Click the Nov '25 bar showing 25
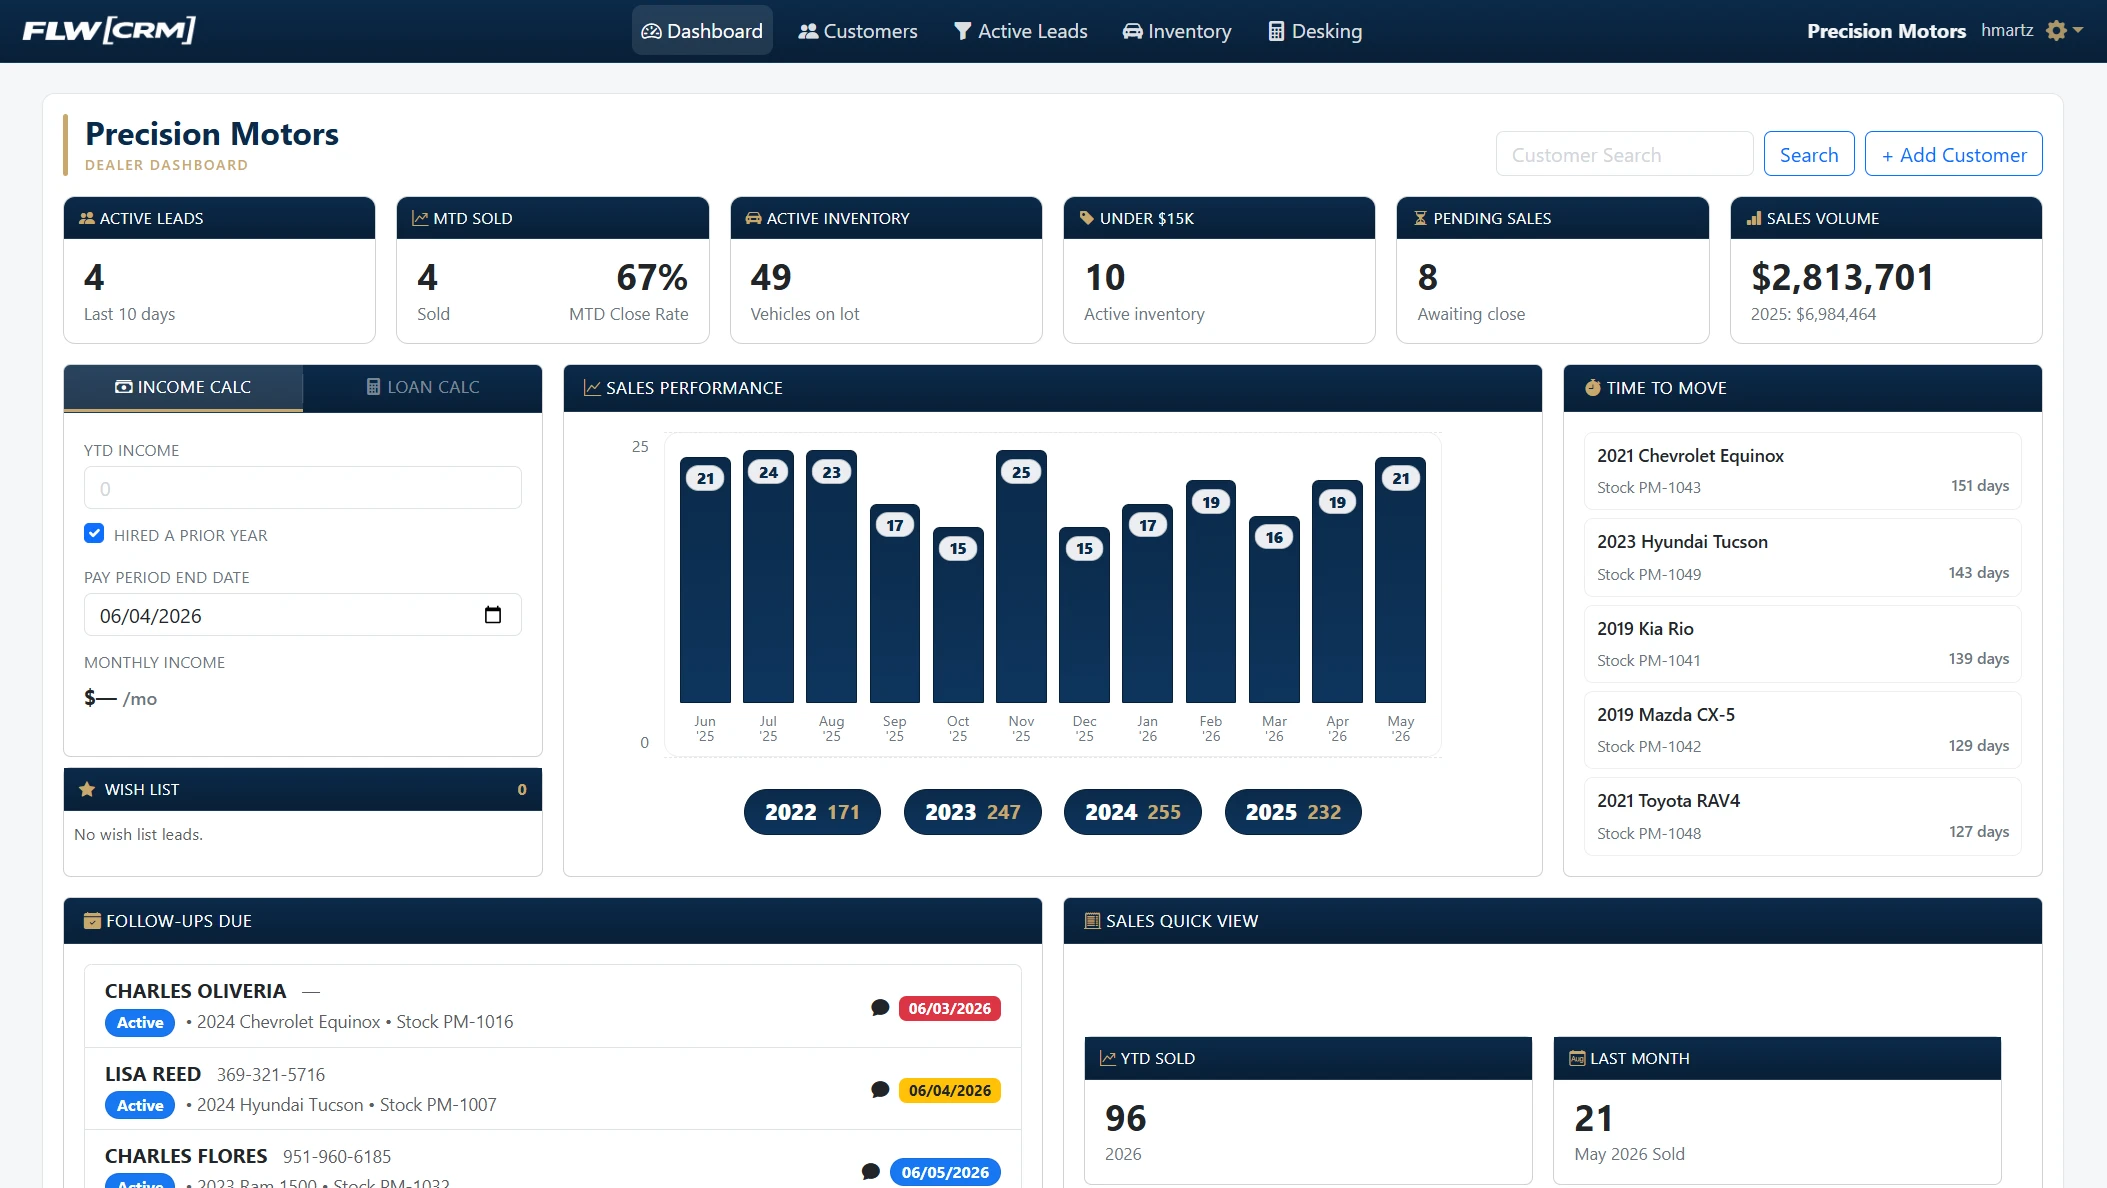This screenshot has height=1188, width=2107. pyautogui.click(x=1021, y=577)
